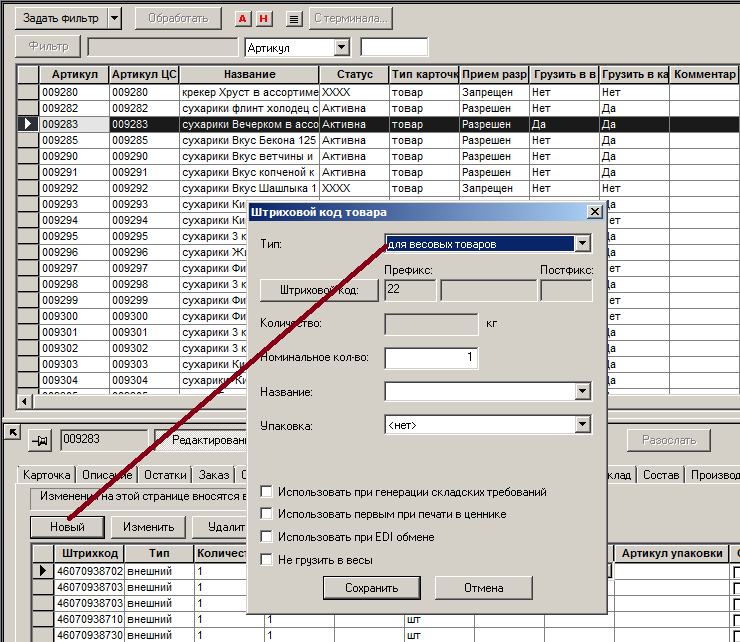740x642 pixels.
Task: Click the 'Разослать' button
Action: coord(669,440)
